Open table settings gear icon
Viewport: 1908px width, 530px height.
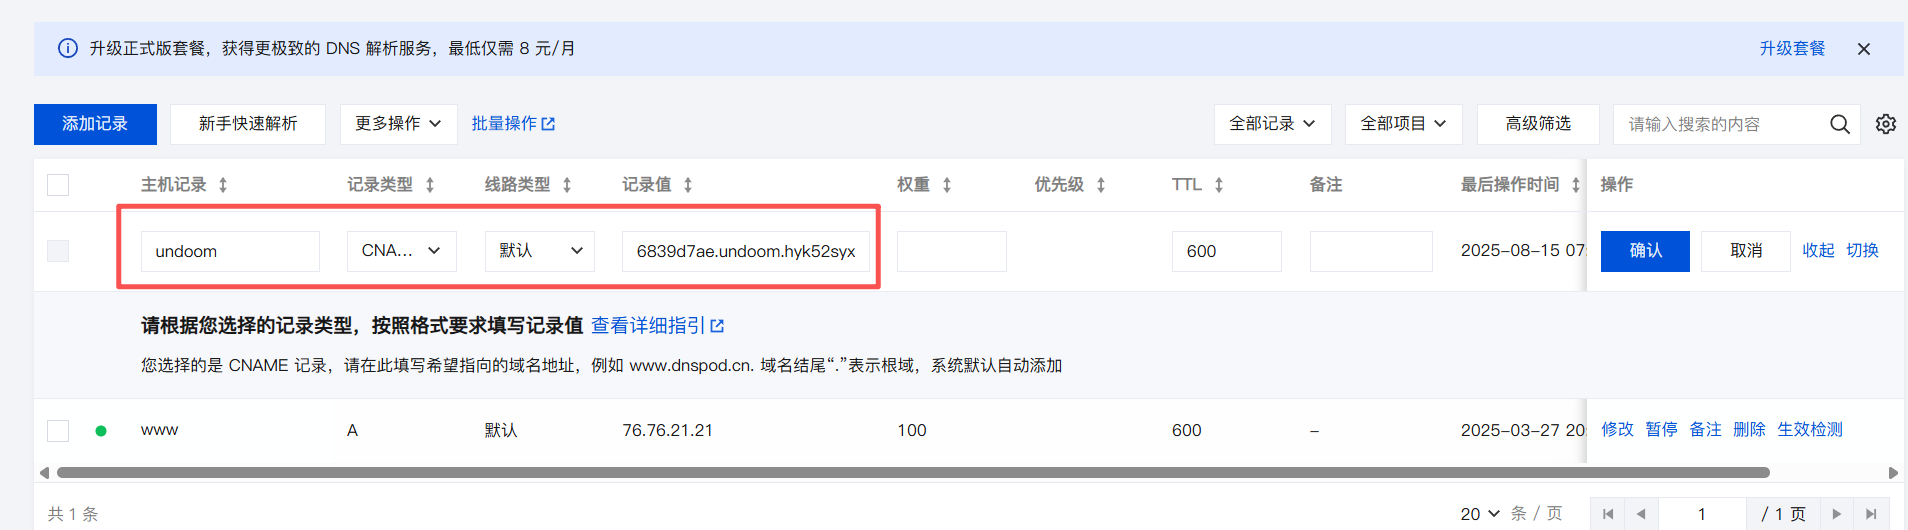[1886, 124]
